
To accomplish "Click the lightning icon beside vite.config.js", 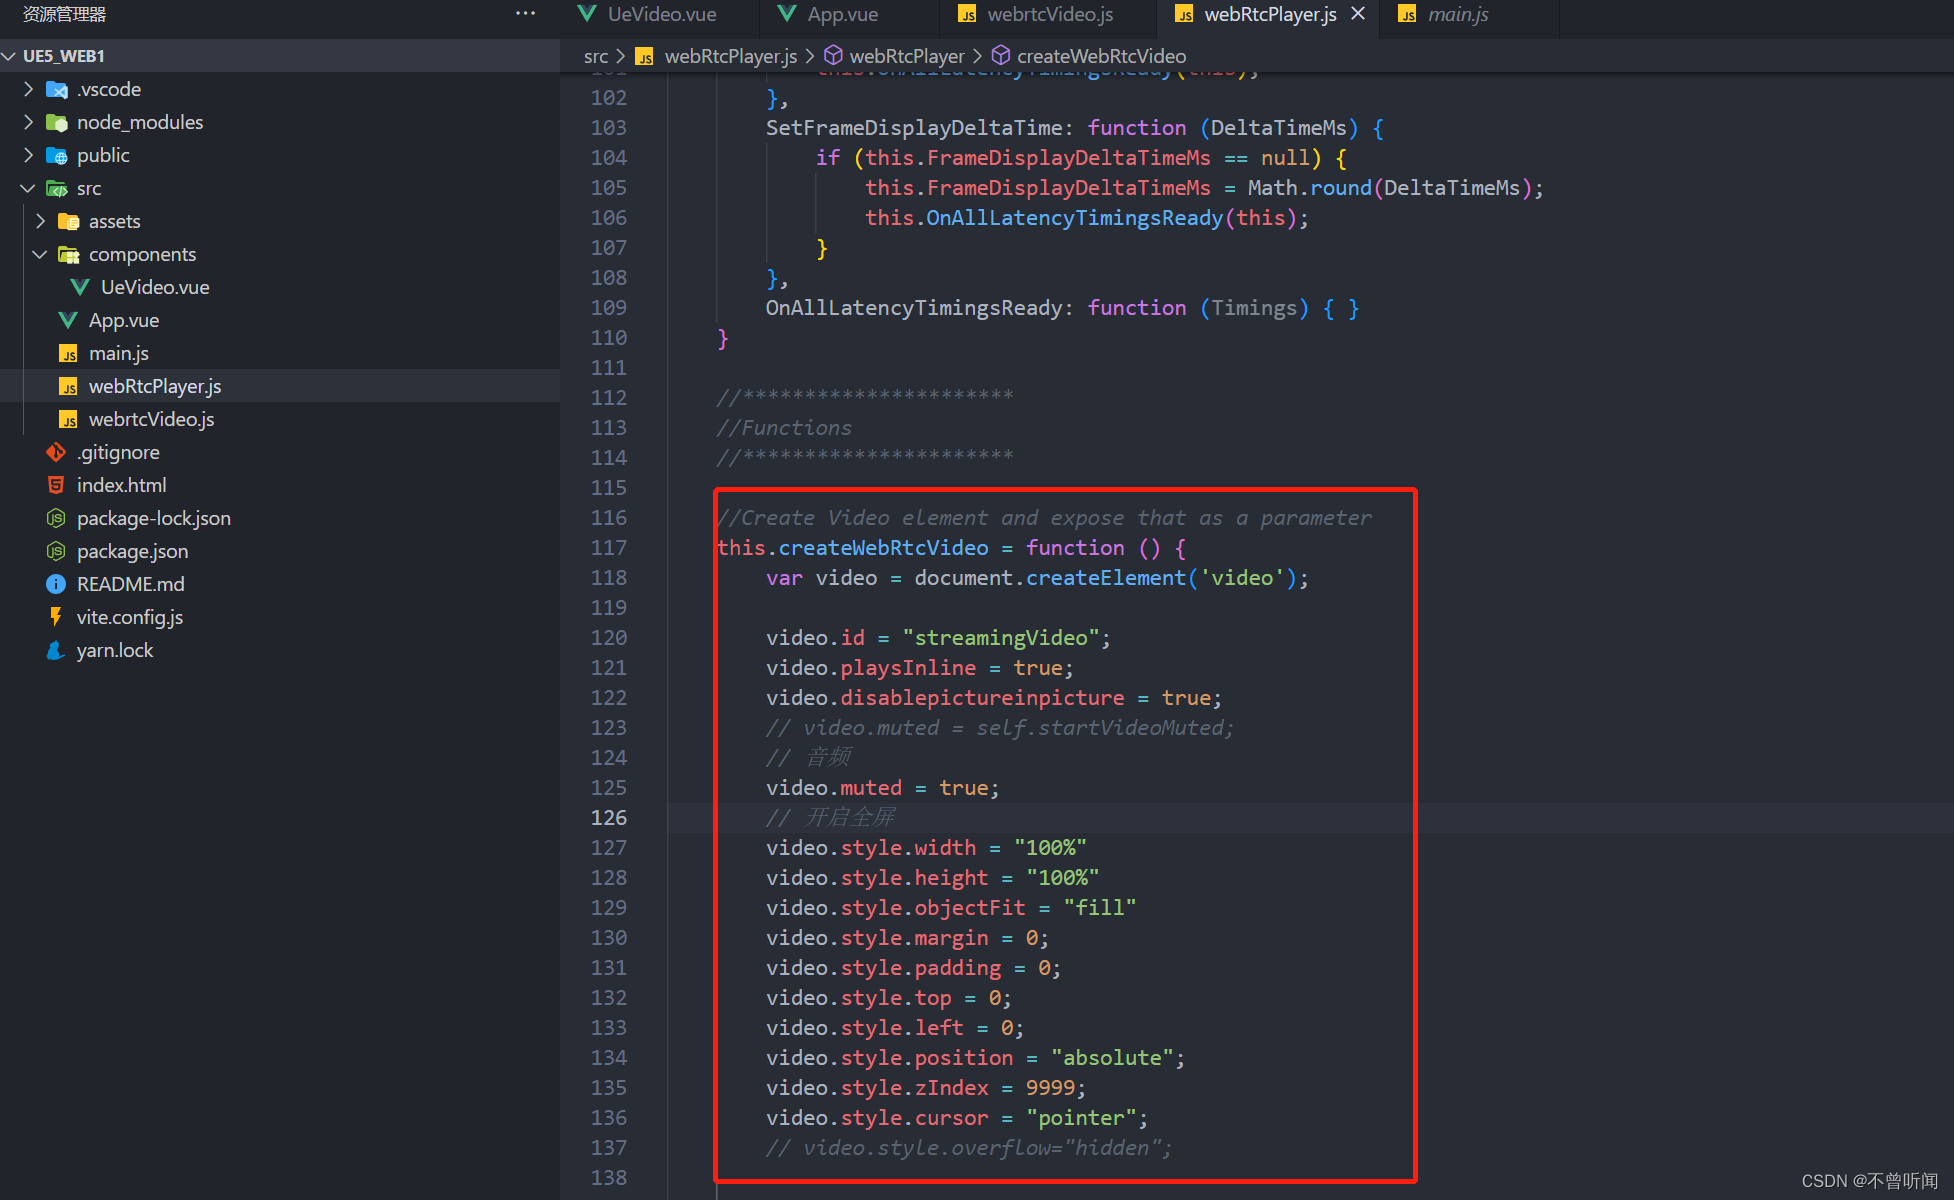I will [x=56, y=617].
